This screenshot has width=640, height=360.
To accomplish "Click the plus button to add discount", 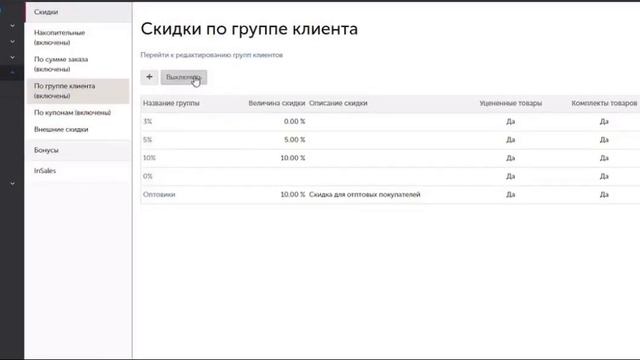I will (149, 77).
